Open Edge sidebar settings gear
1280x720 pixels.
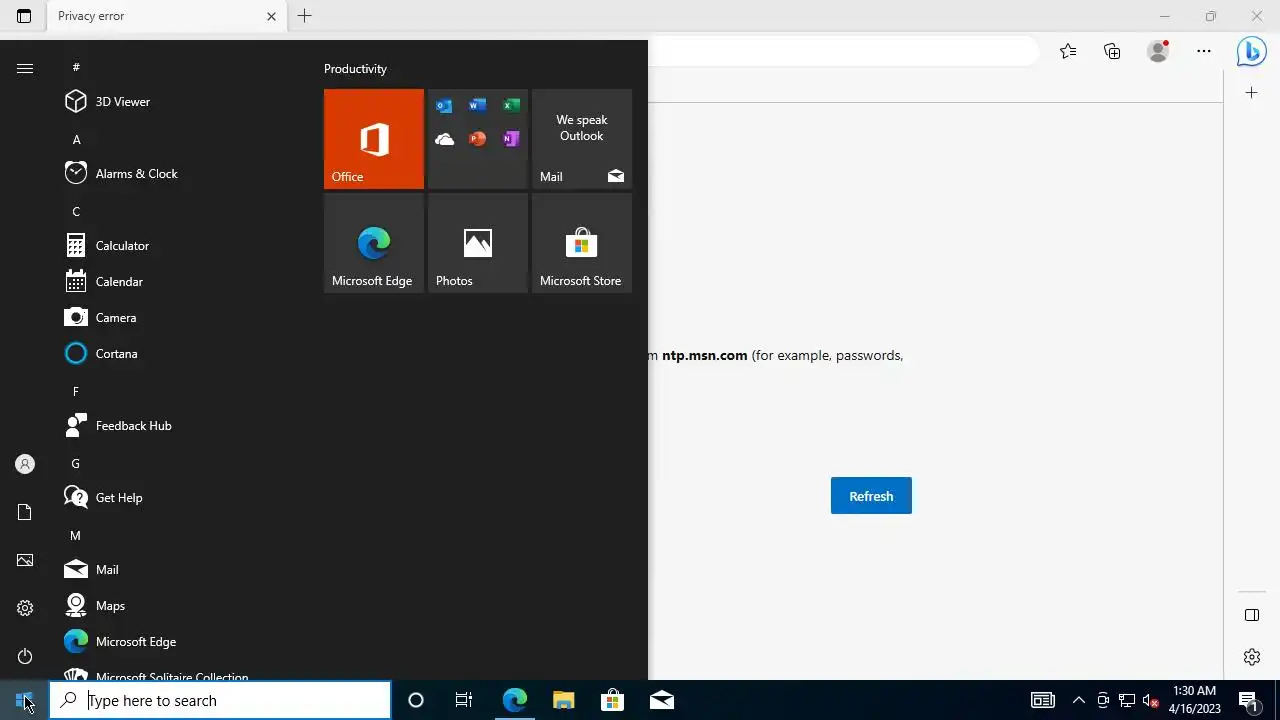(1251, 657)
